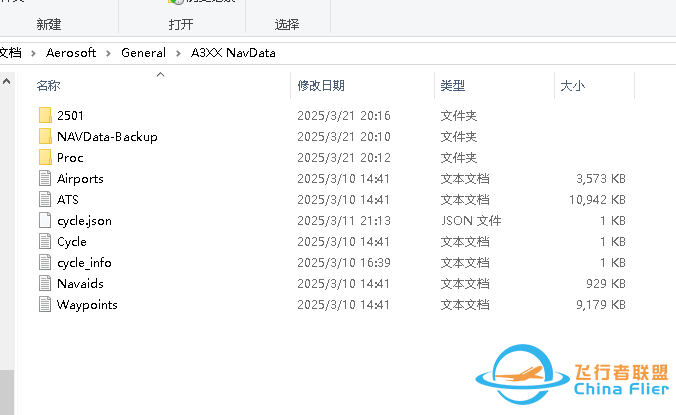The image size is (676, 415).
Task: Navigate to Aerosoft in the address bar
Action: 71,53
